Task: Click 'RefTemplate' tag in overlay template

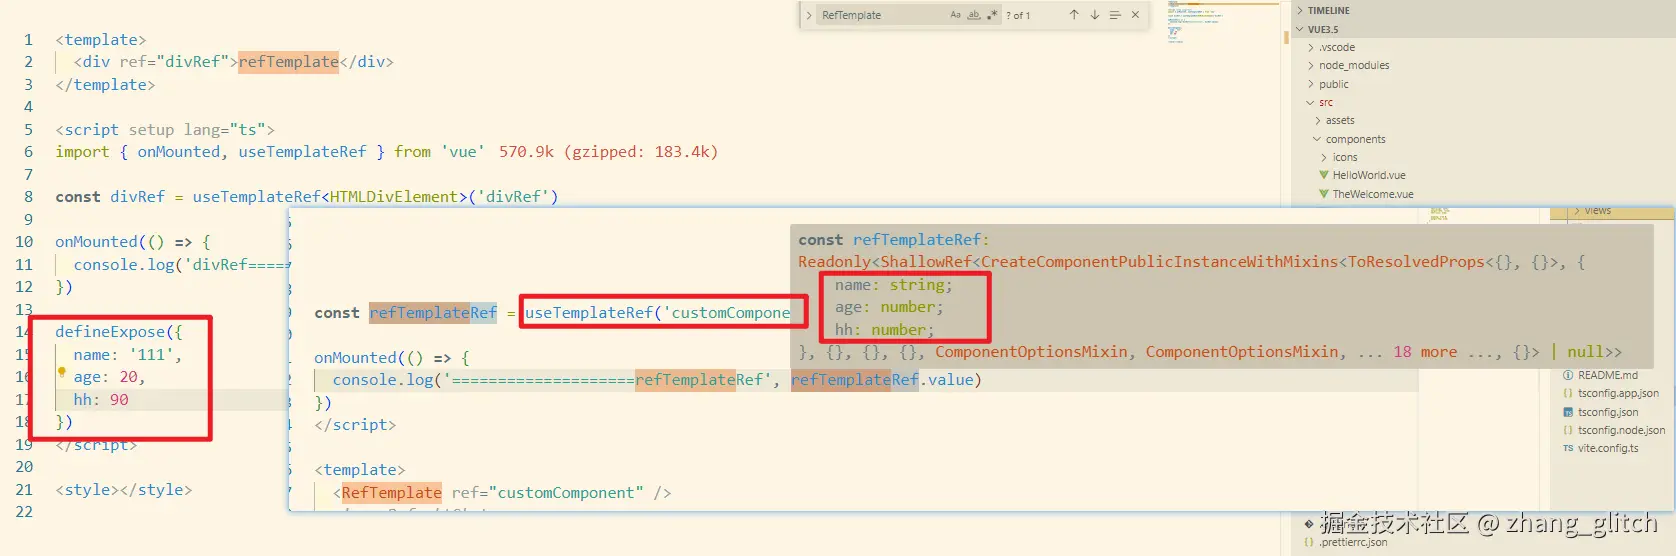Action: point(391,493)
